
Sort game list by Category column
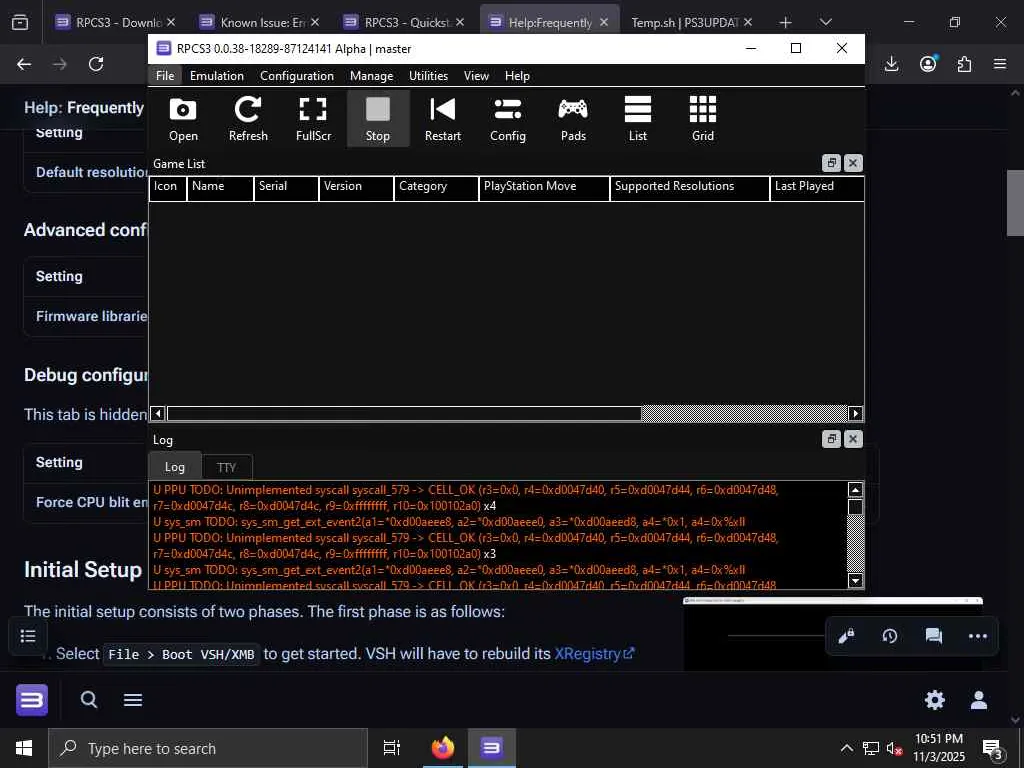point(437,188)
